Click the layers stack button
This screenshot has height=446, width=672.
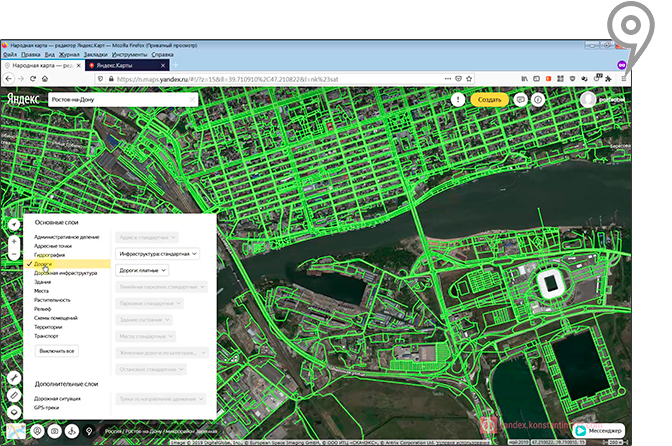point(14,412)
